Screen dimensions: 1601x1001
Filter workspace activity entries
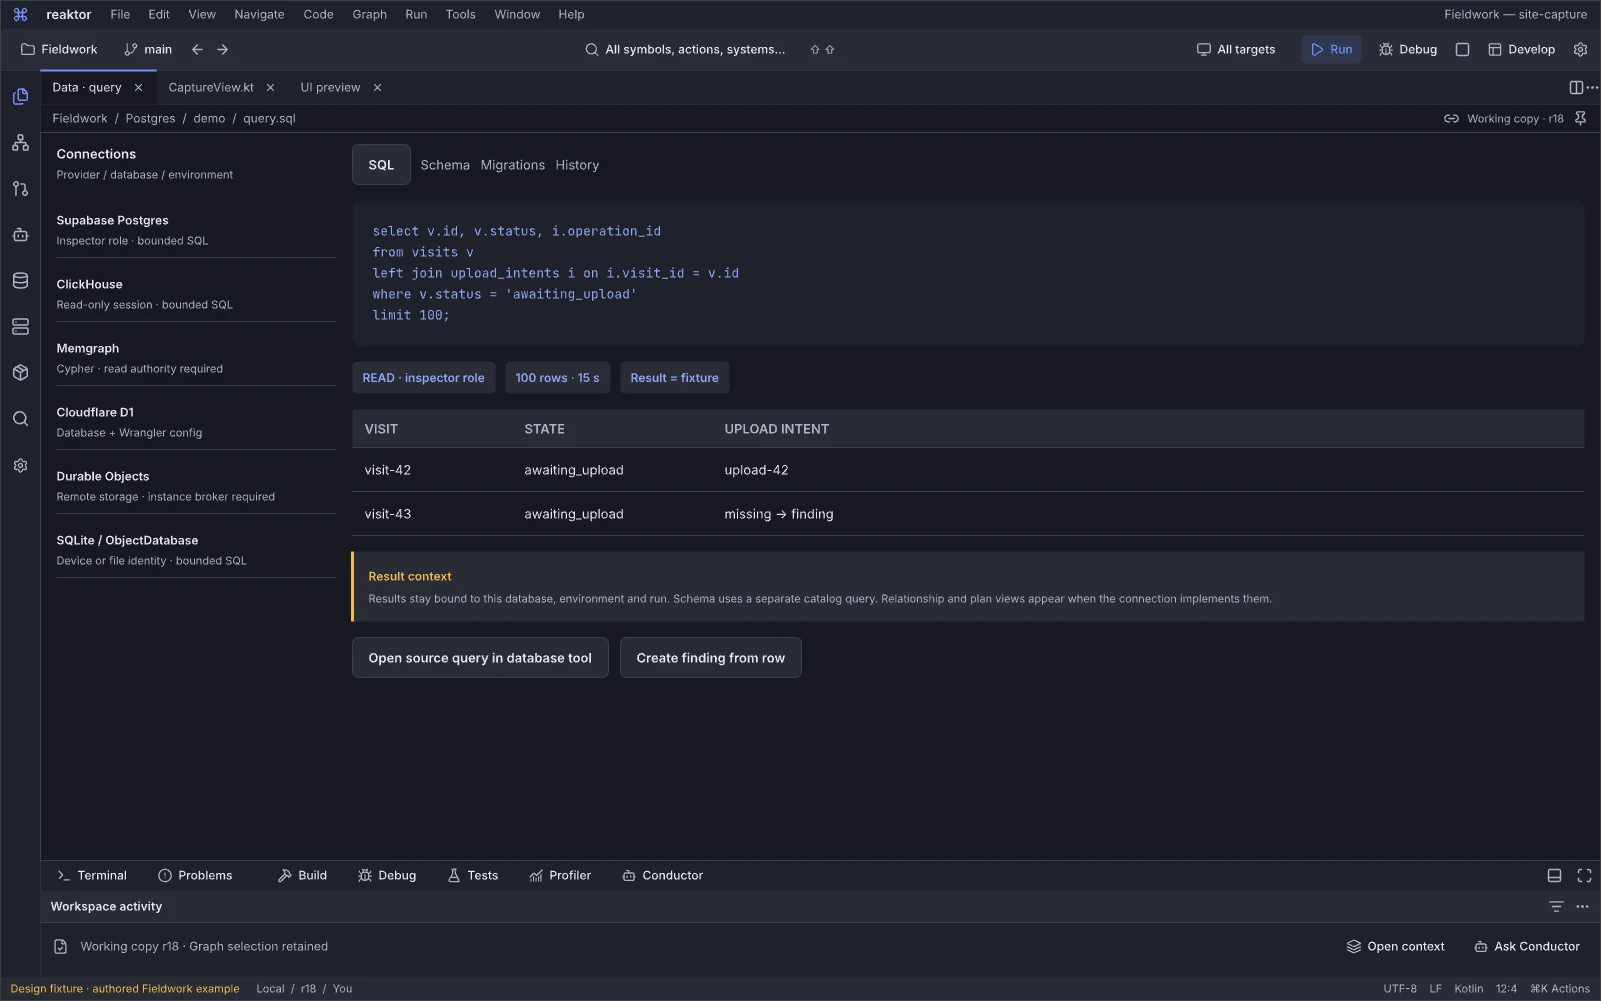(1556, 906)
